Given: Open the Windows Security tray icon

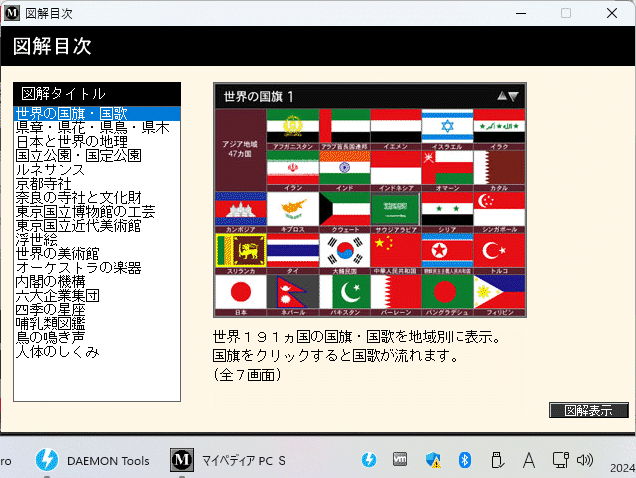Looking at the screenshot, I should point(433,460).
